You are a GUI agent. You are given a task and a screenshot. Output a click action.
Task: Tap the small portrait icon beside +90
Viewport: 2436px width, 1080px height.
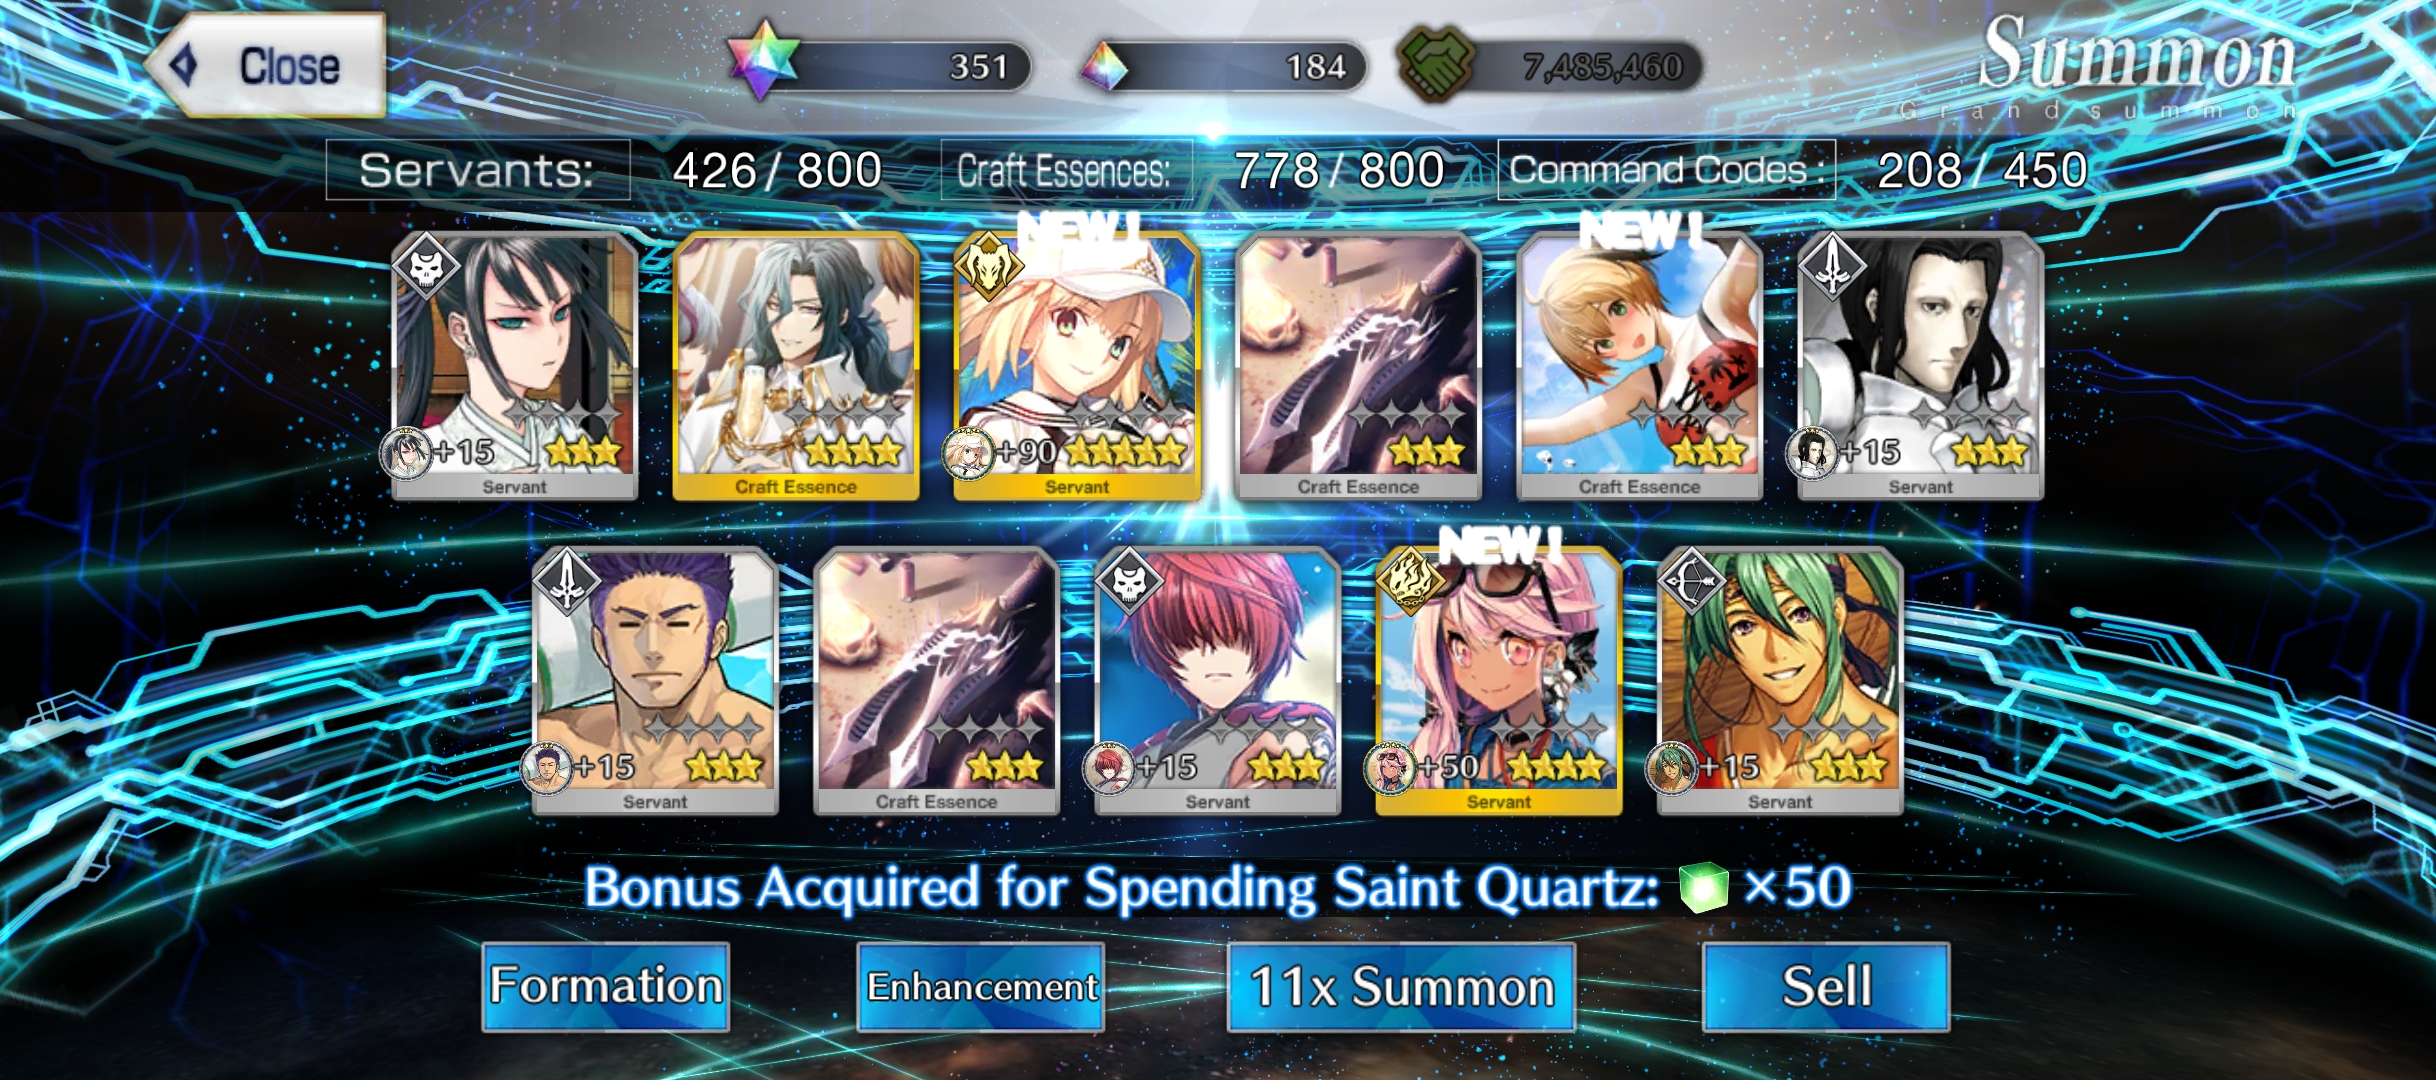(x=967, y=452)
